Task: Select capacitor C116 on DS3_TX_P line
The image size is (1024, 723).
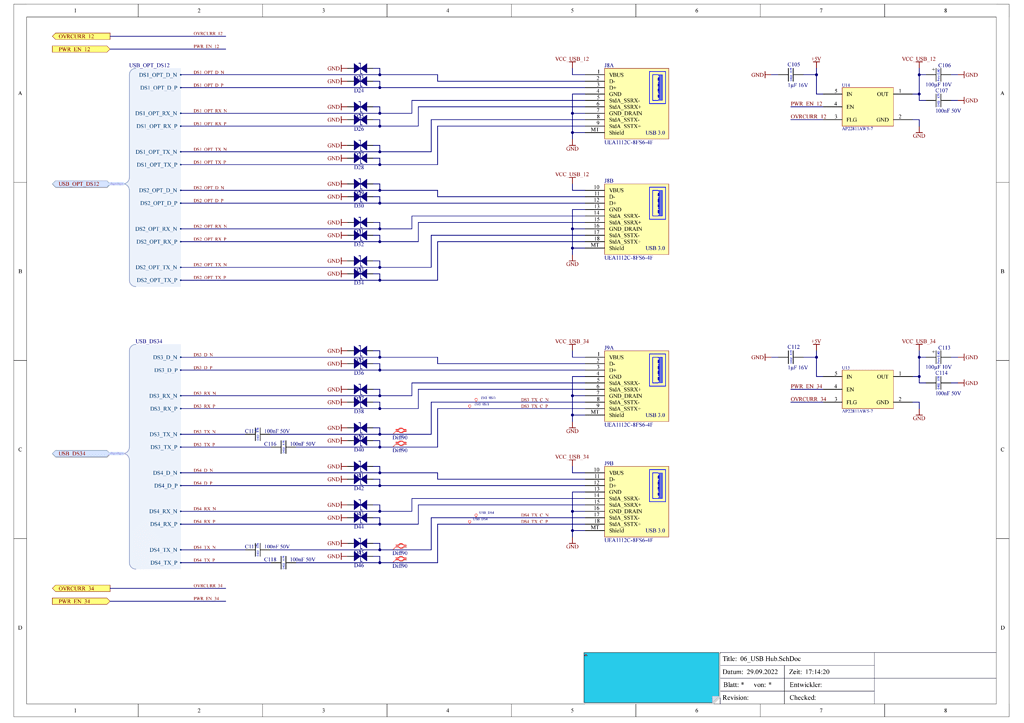Action: pyautogui.click(x=283, y=447)
